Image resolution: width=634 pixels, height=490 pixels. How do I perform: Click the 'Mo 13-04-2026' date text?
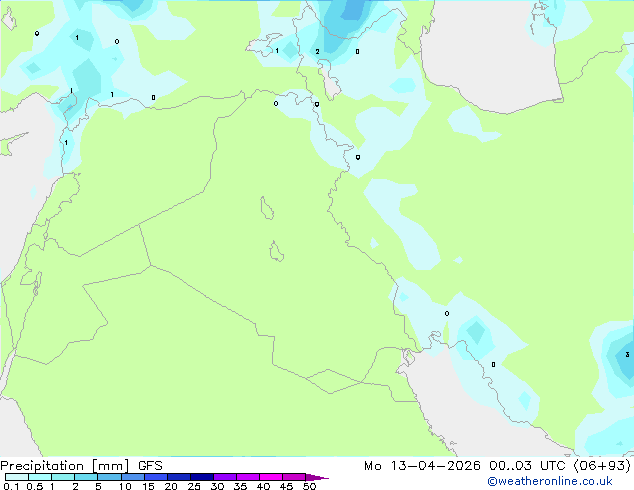tap(422, 466)
